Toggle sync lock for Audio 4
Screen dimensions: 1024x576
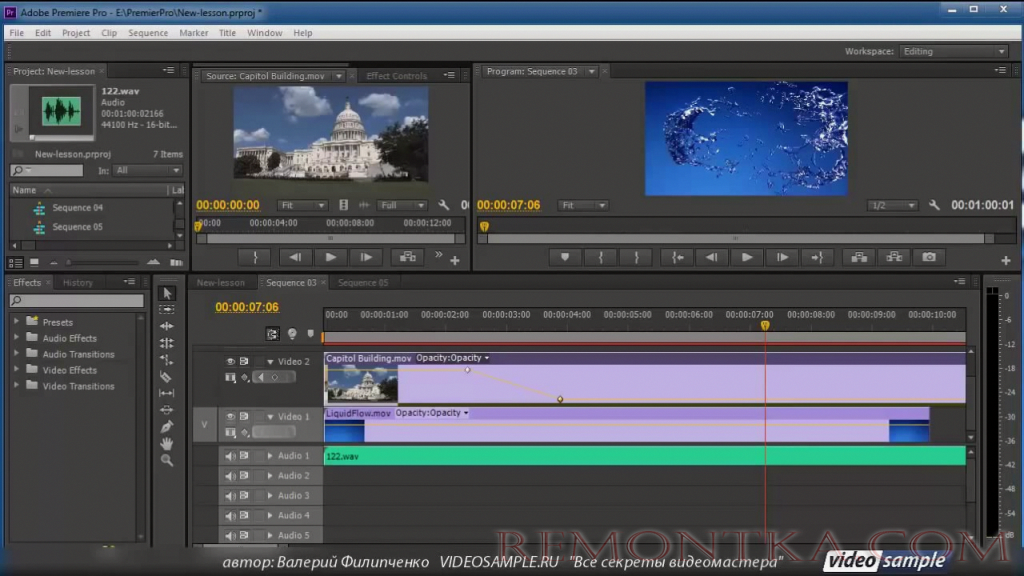(x=244, y=515)
